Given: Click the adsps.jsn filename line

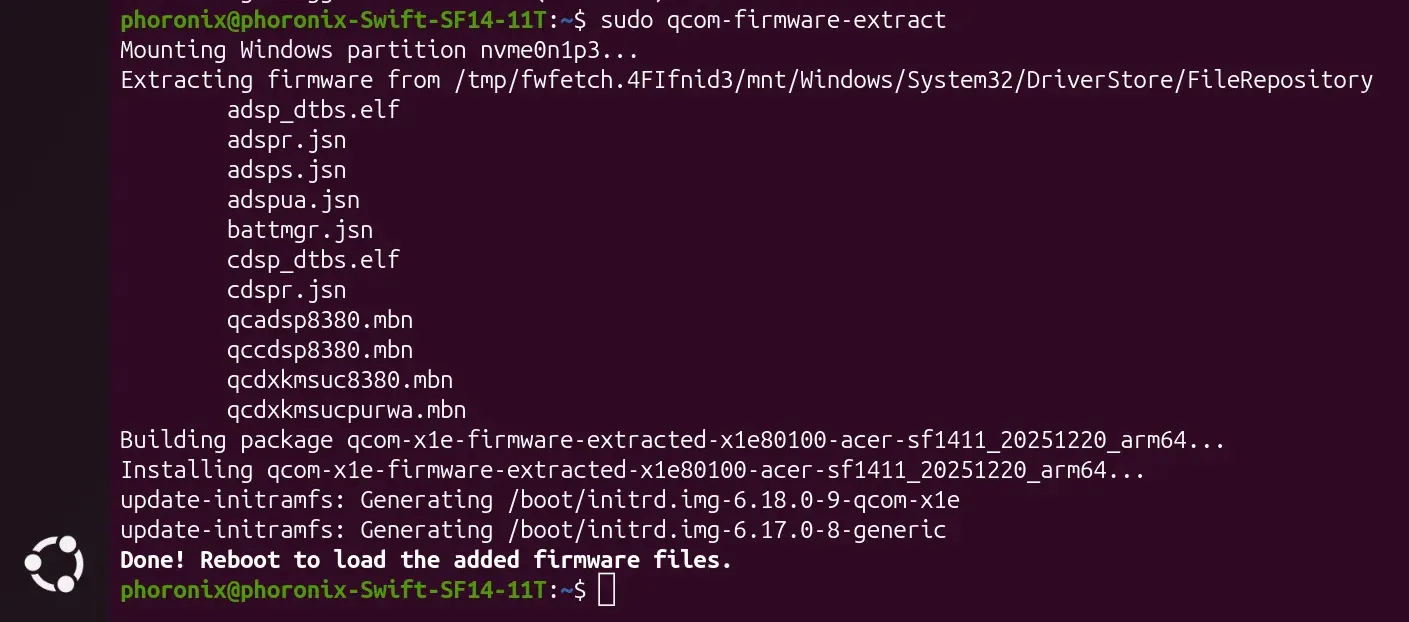Looking at the screenshot, I should coord(286,170).
